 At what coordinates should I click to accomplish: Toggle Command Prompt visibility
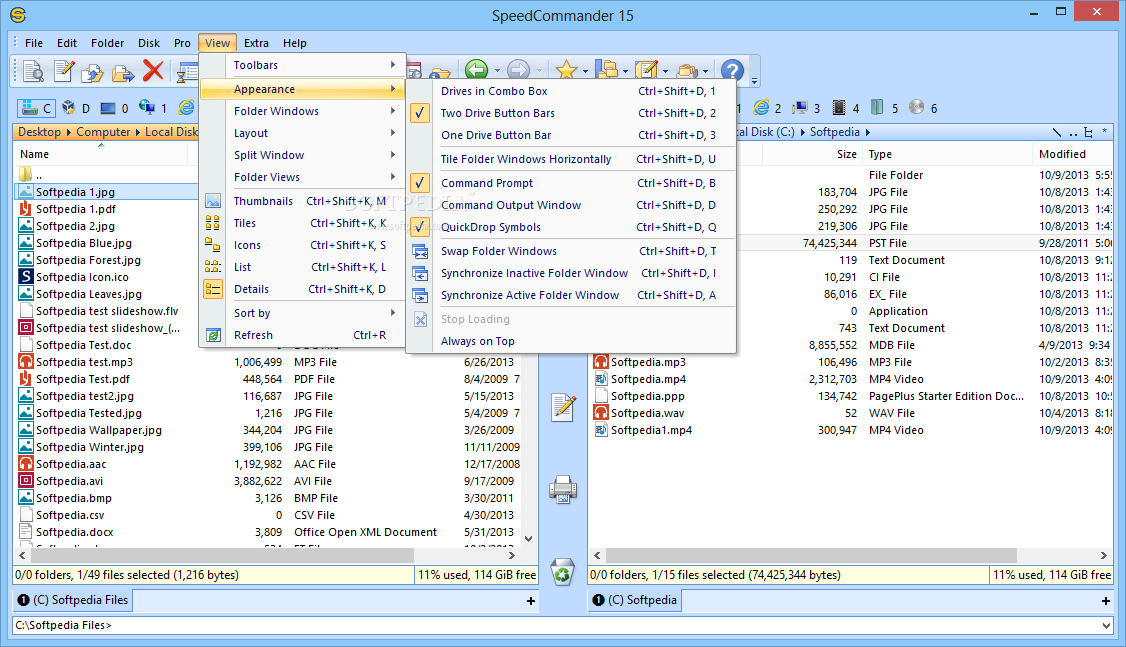(571, 183)
